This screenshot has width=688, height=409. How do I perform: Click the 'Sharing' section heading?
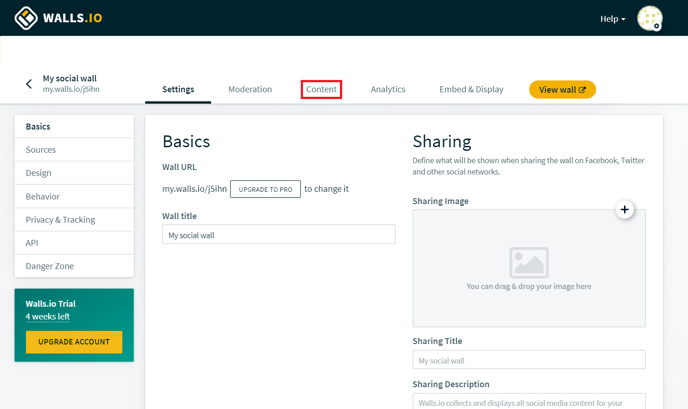[442, 141]
